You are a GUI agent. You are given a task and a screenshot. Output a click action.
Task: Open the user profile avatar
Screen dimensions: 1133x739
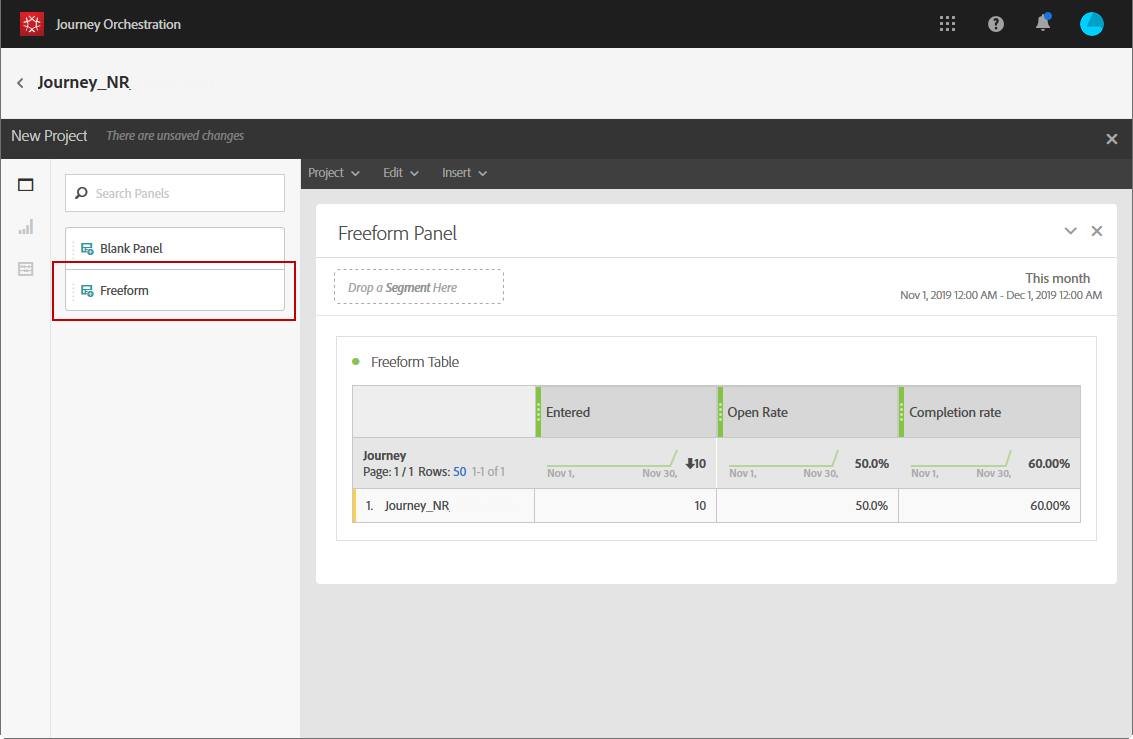click(1091, 24)
